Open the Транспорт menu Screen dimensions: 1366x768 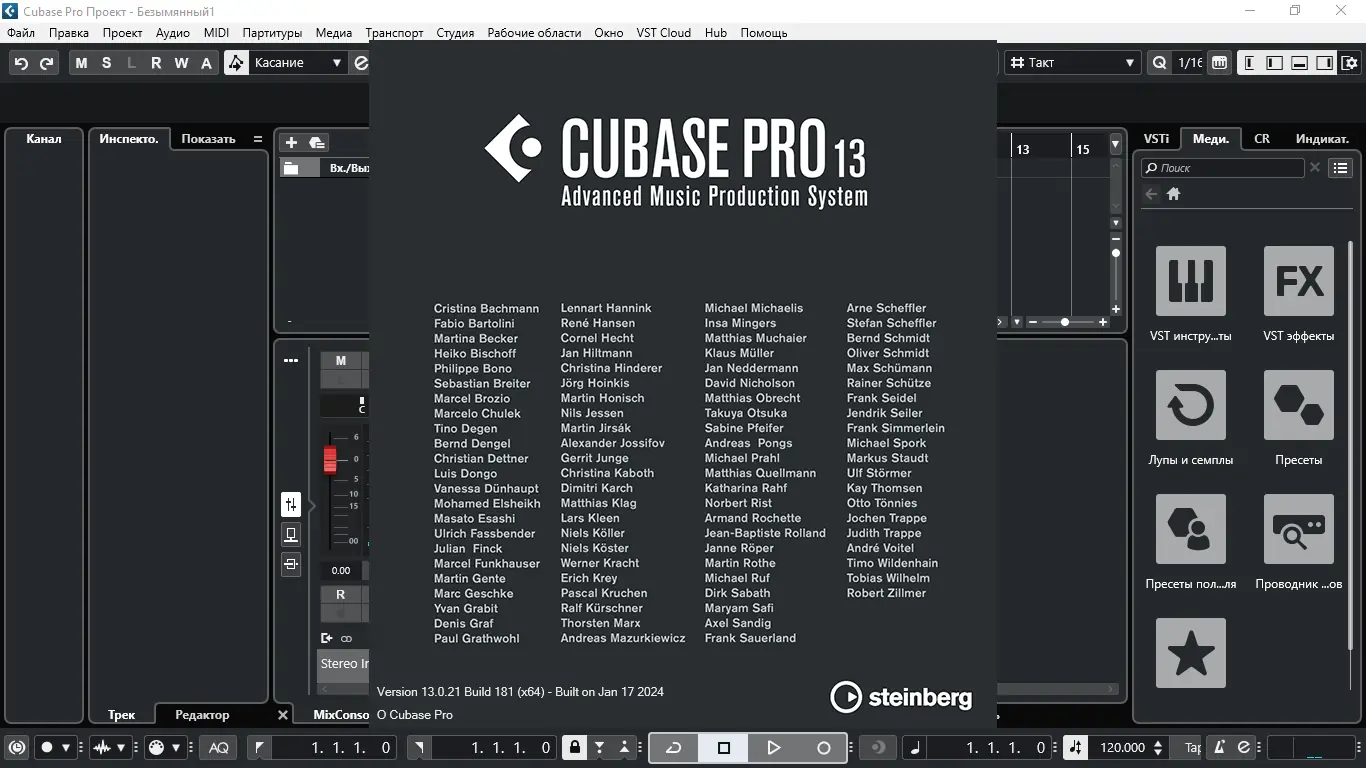[394, 33]
